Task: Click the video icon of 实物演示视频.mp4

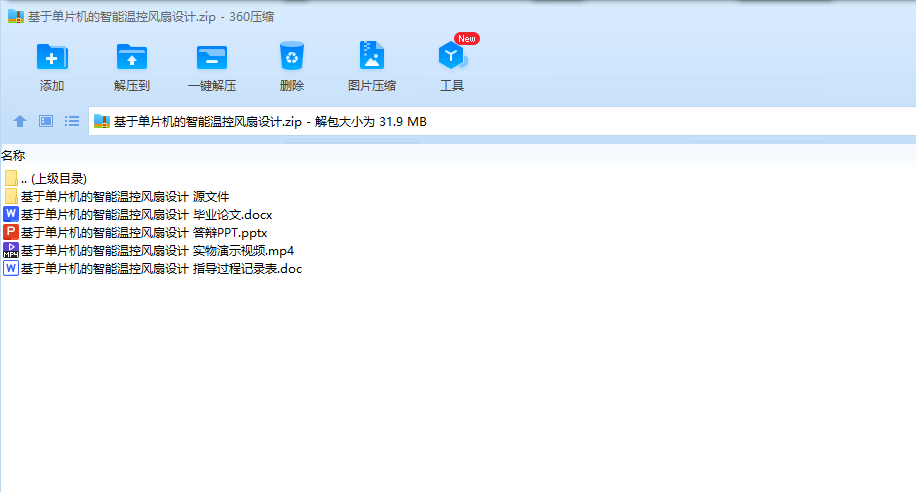Action: 11,250
